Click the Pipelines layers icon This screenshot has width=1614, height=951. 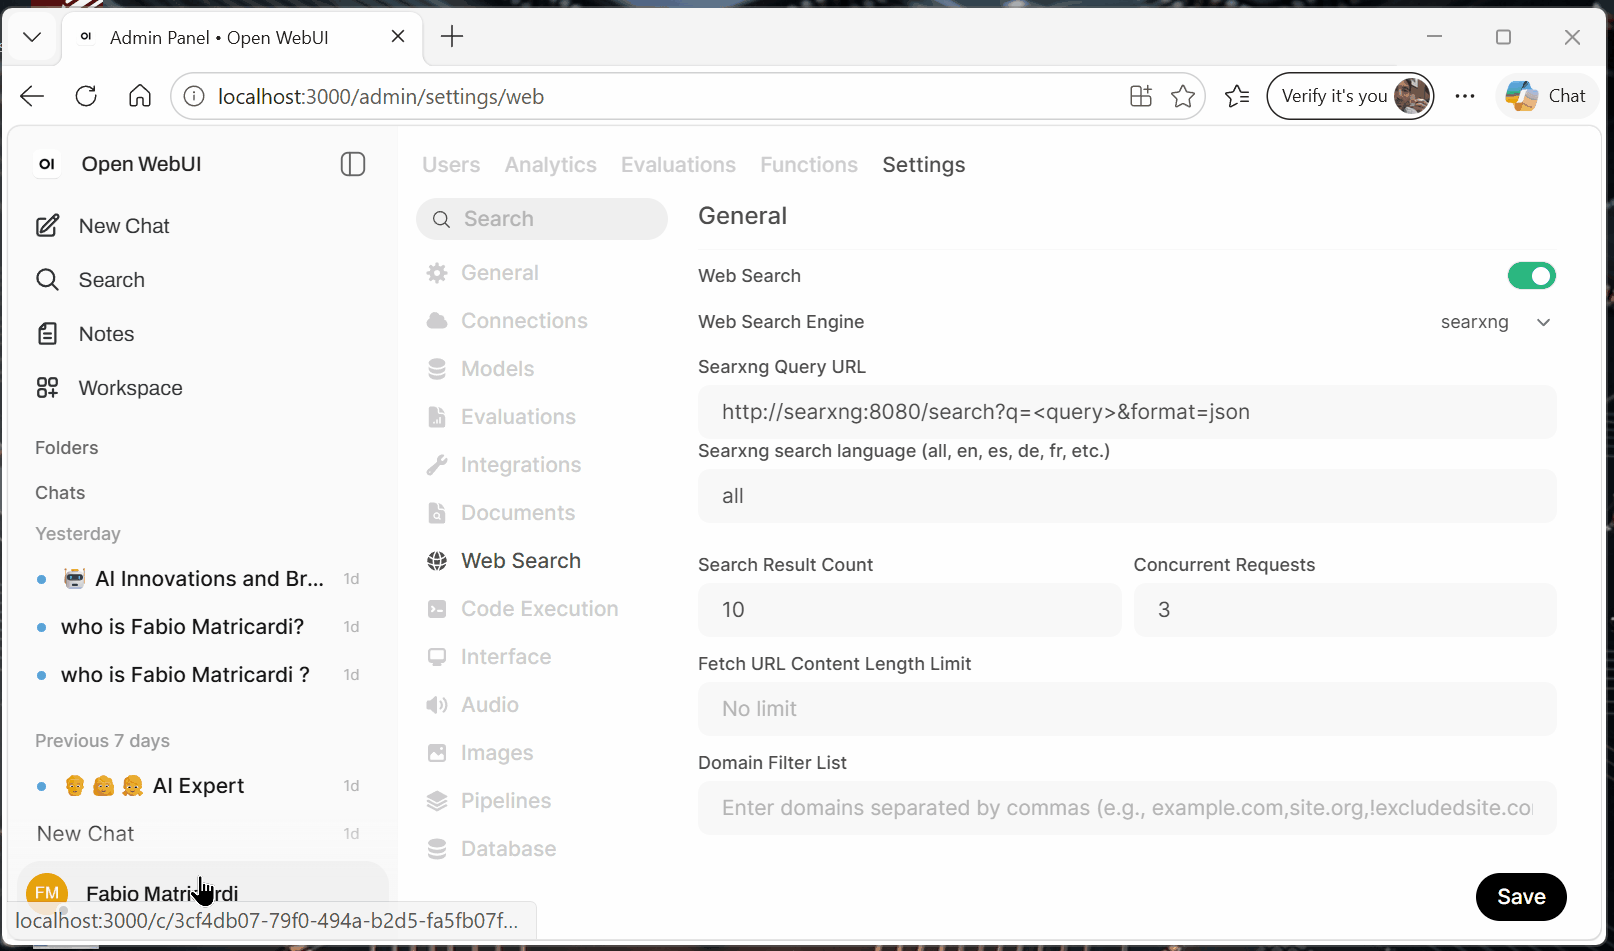(x=437, y=801)
